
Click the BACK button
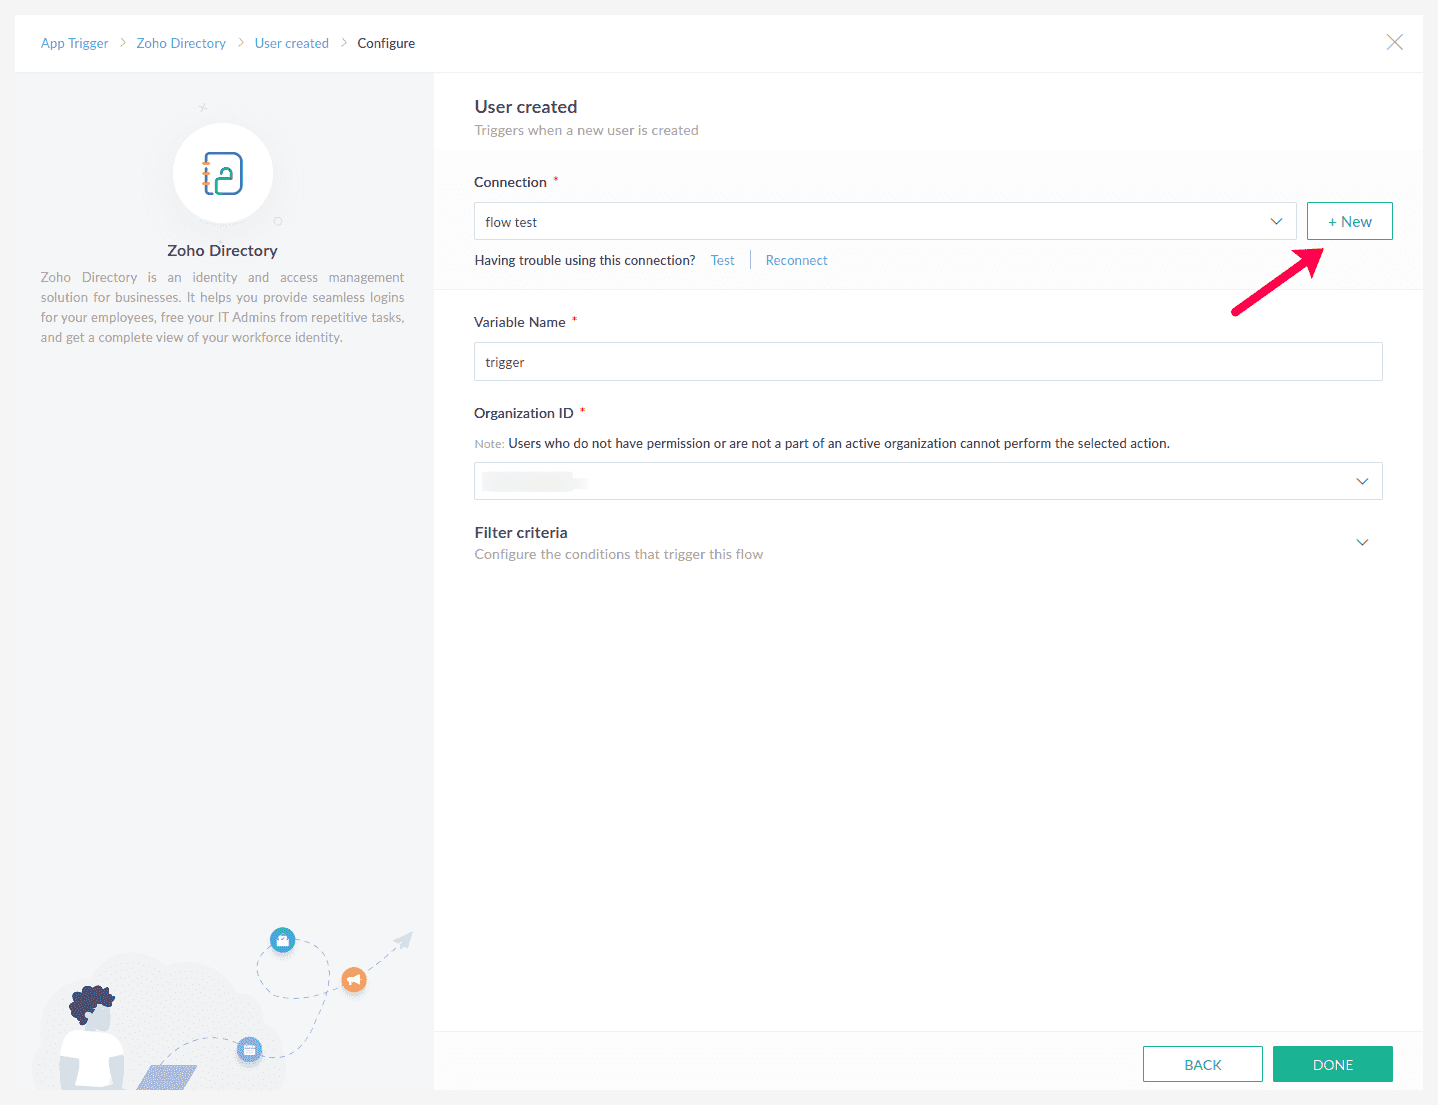click(x=1203, y=1064)
